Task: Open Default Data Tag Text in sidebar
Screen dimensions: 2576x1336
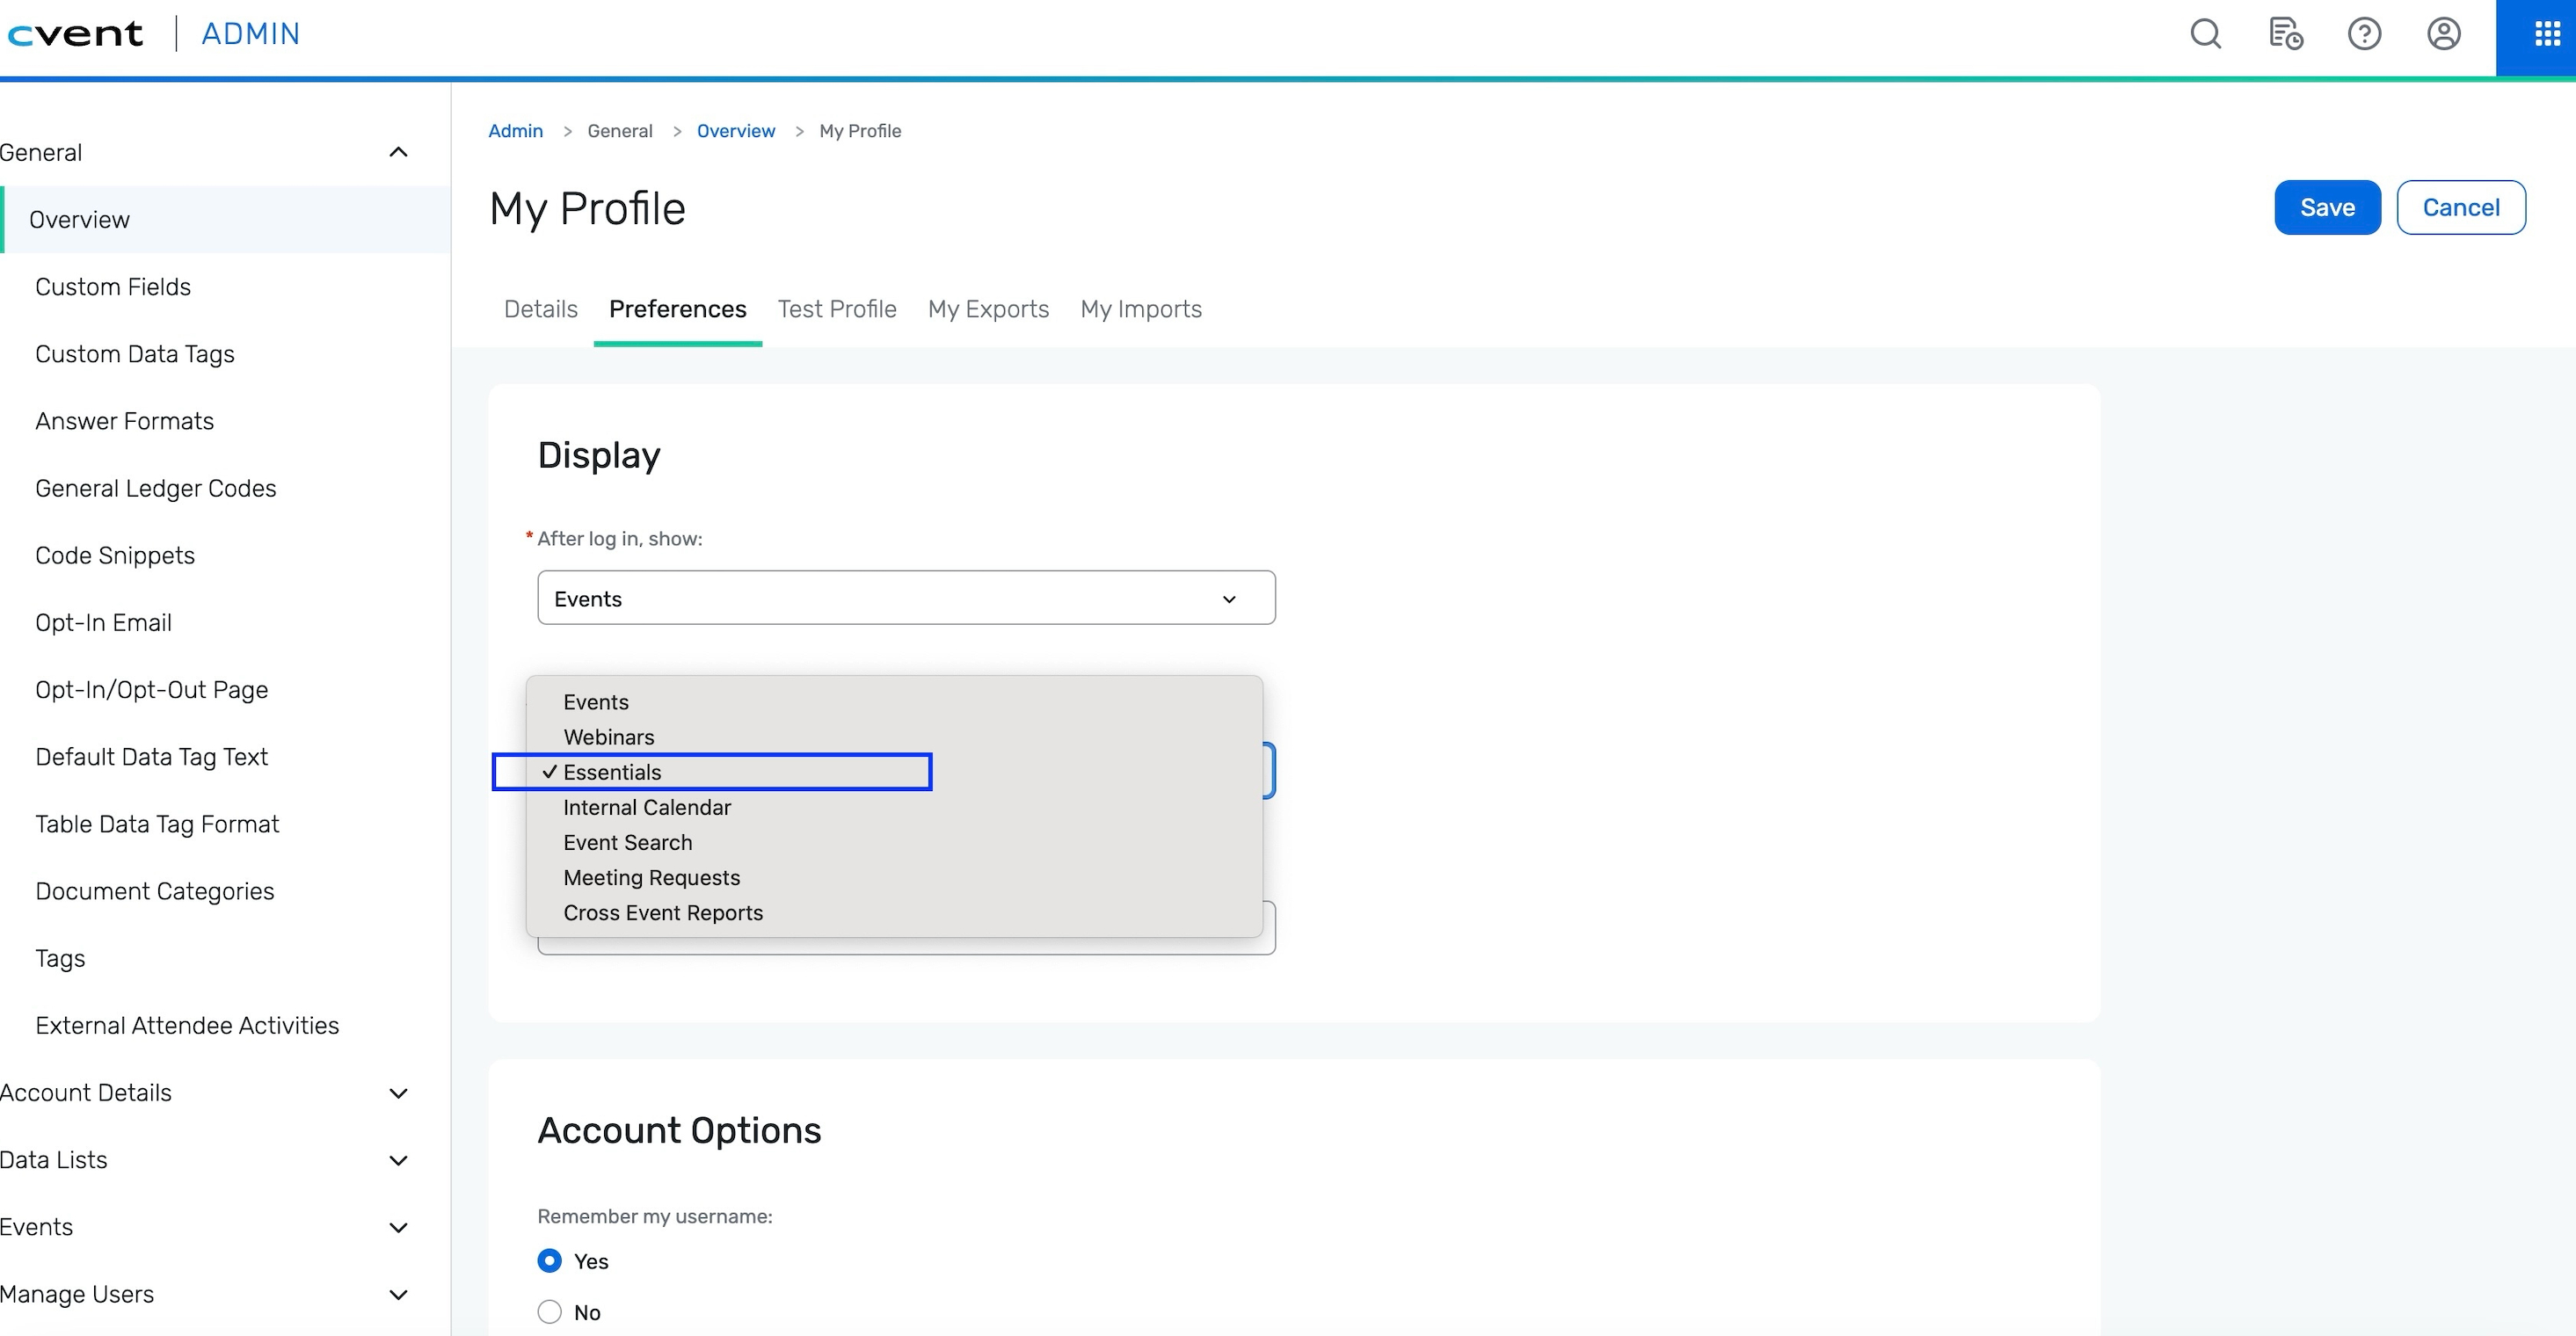Action: [x=151, y=757]
